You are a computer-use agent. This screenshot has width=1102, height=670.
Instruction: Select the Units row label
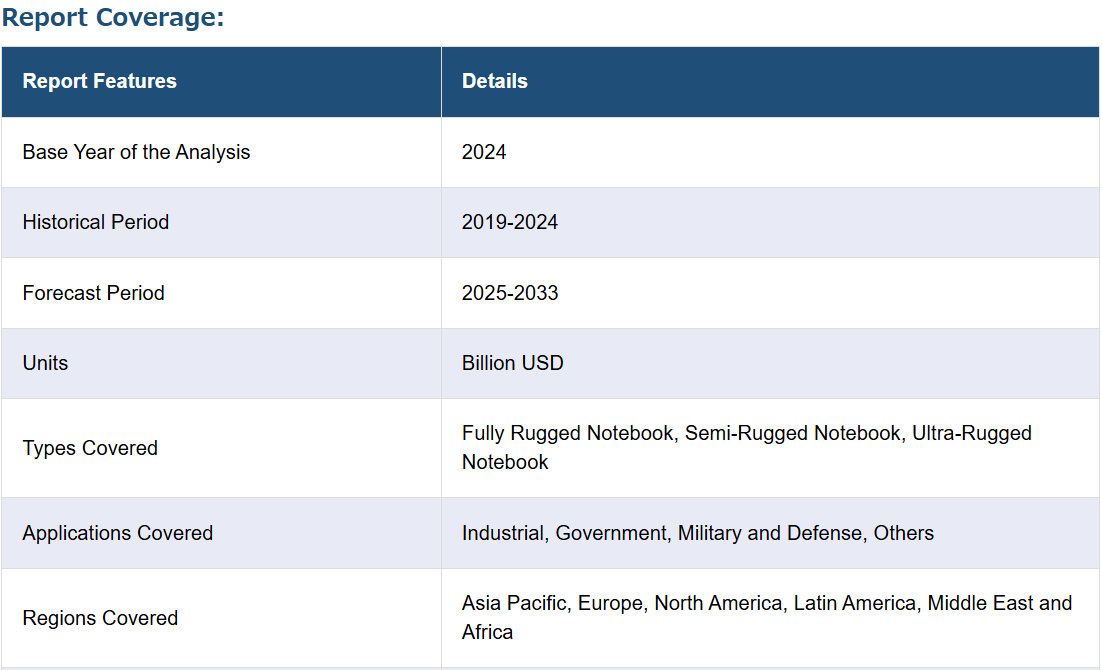(x=46, y=363)
